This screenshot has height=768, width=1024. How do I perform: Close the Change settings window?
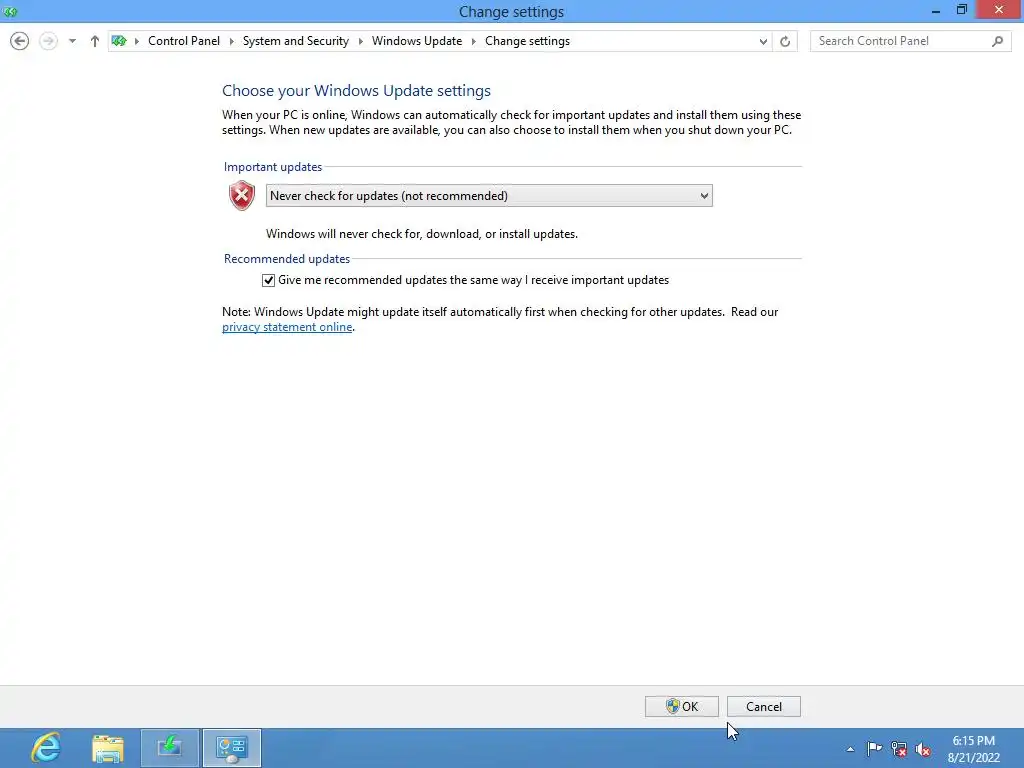coord(999,10)
